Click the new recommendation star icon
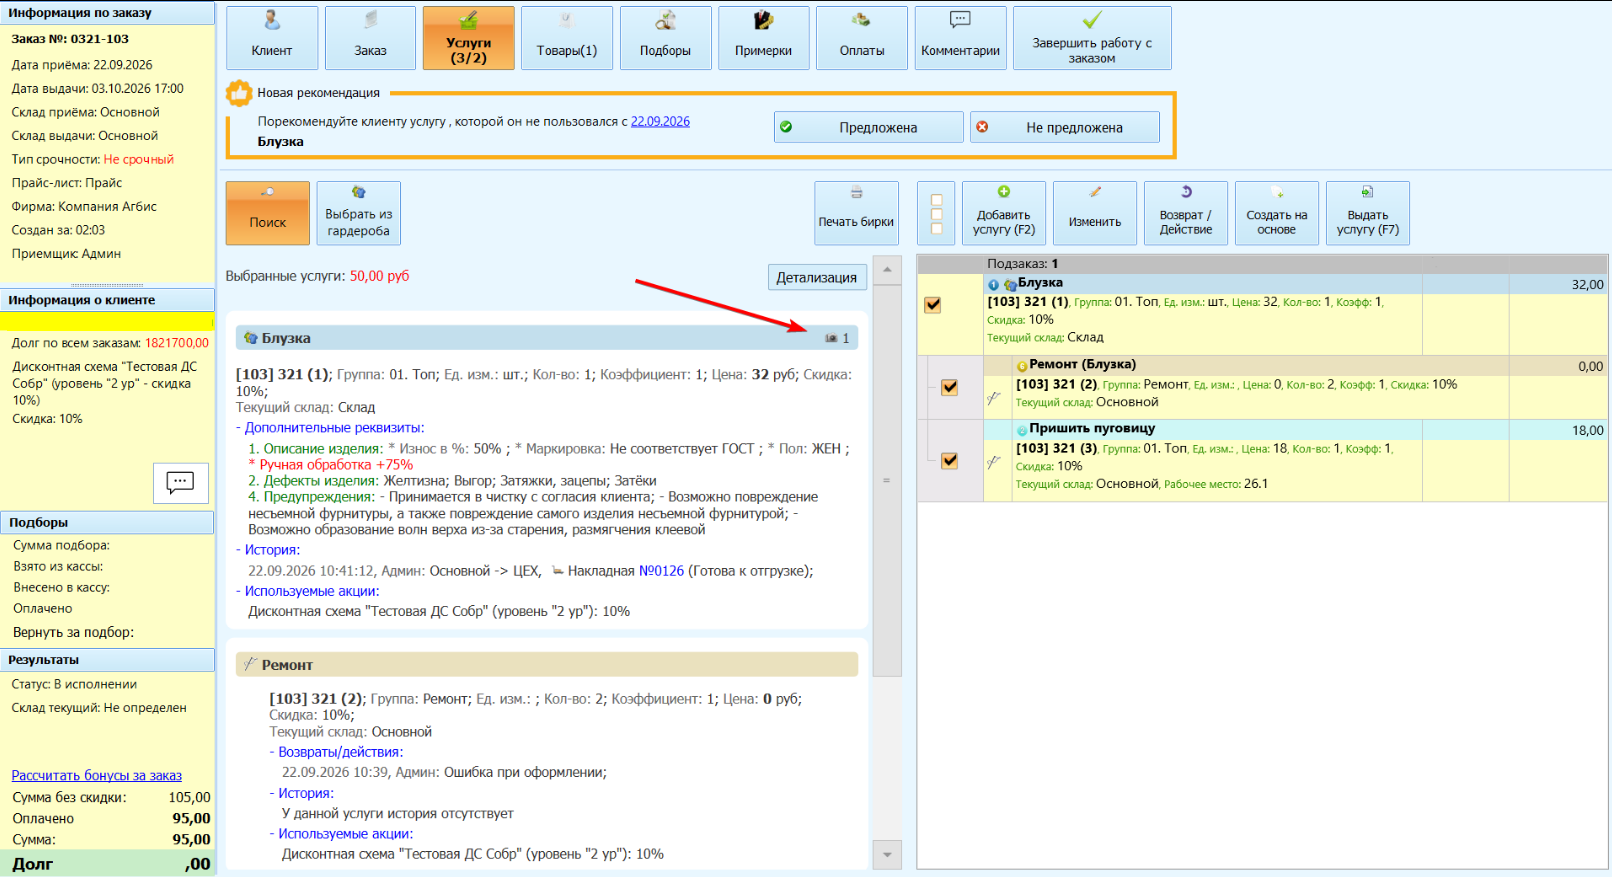This screenshot has height=877, width=1612. click(239, 93)
